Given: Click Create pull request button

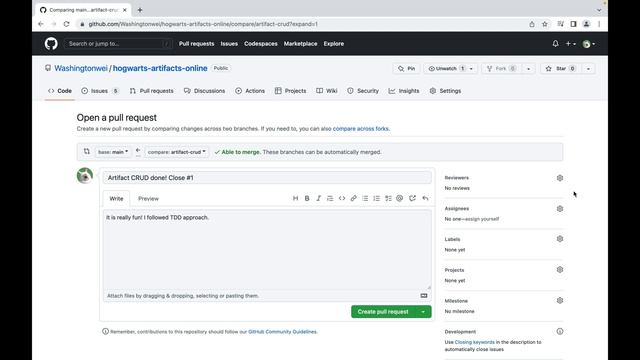Looking at the screenshot, I should 383,312.
